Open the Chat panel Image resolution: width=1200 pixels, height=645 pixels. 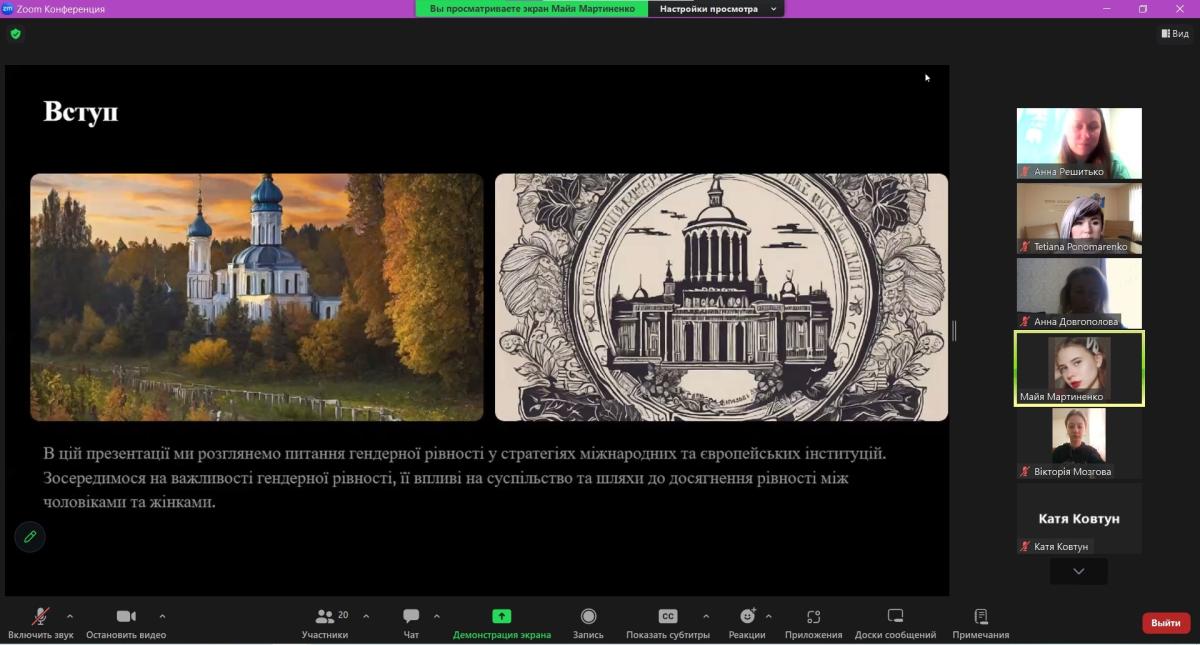click(x=411, y=617)
